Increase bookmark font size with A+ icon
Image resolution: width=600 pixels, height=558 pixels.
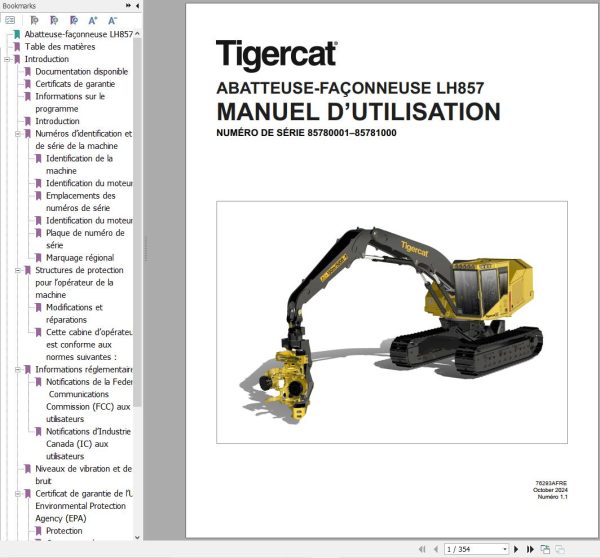pyautogui.click(x=93, y=20)
